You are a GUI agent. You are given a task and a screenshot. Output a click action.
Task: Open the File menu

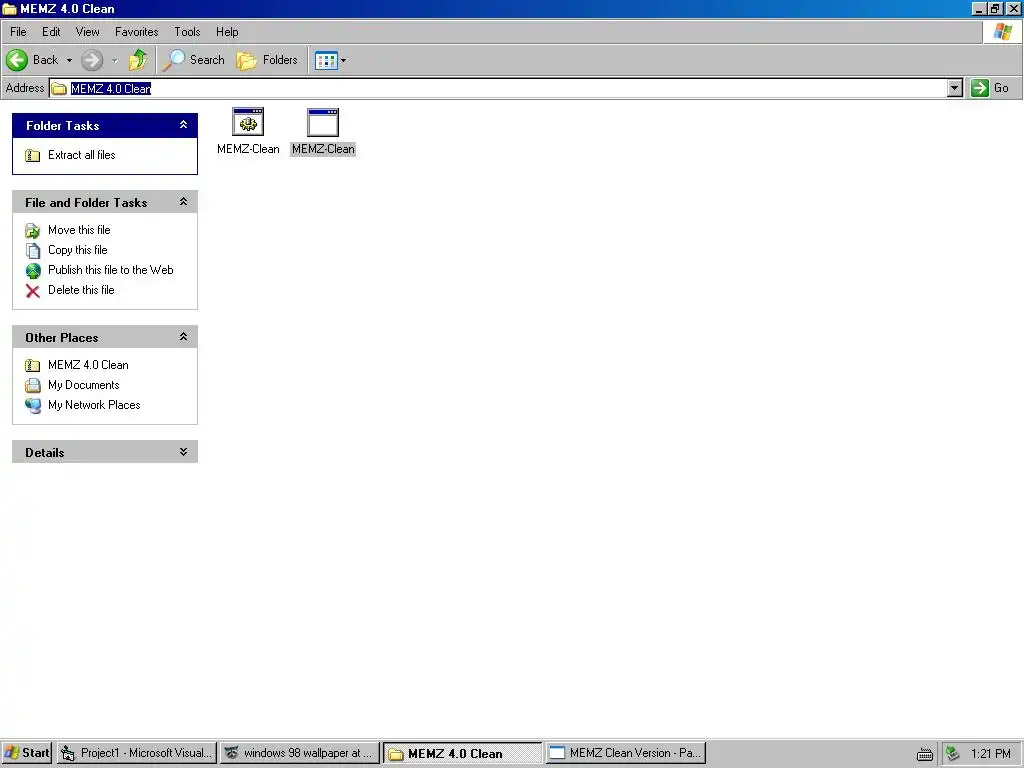pyautogui.click(x=18, y=31)
